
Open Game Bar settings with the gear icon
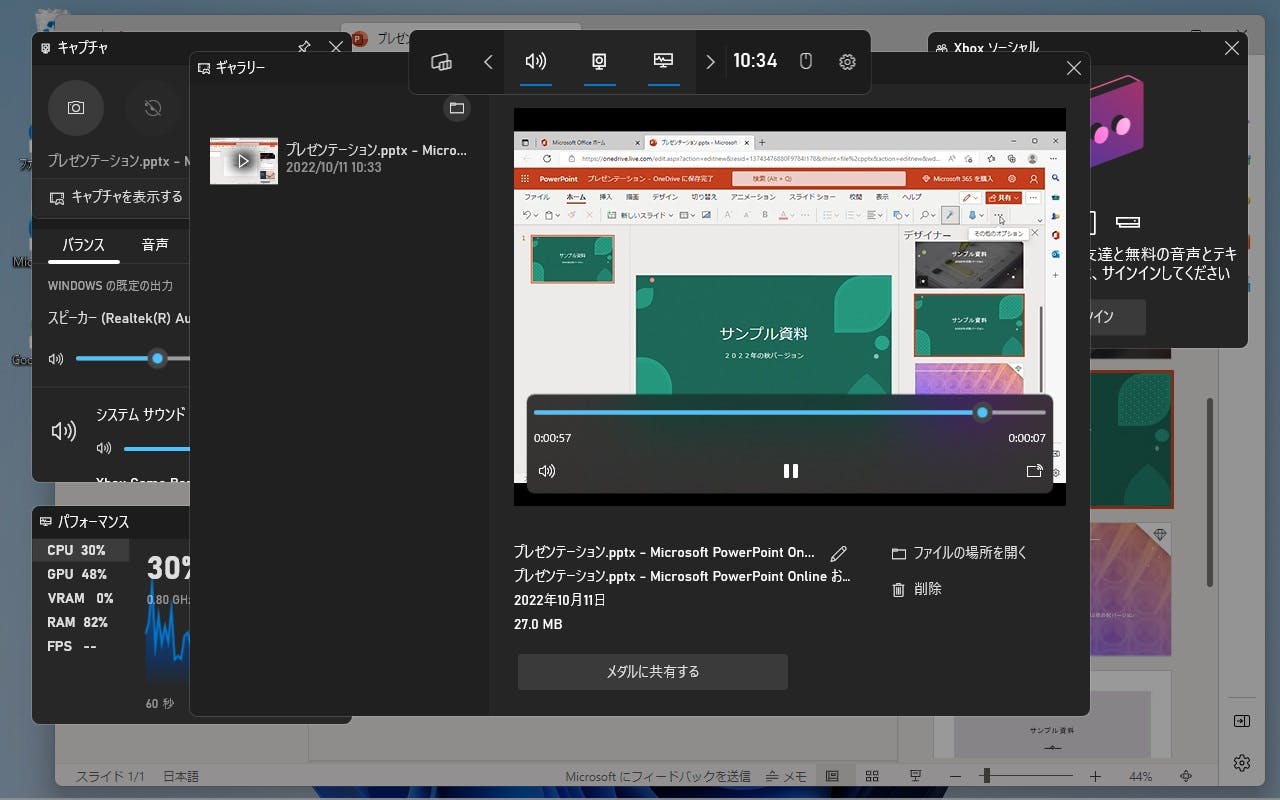847,61
